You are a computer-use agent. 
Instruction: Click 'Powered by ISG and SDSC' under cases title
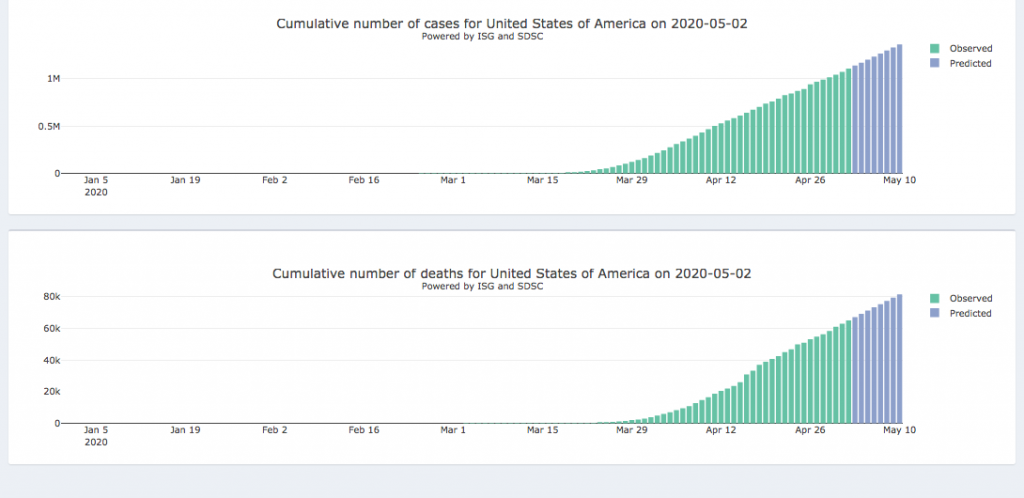click(482, 36)
